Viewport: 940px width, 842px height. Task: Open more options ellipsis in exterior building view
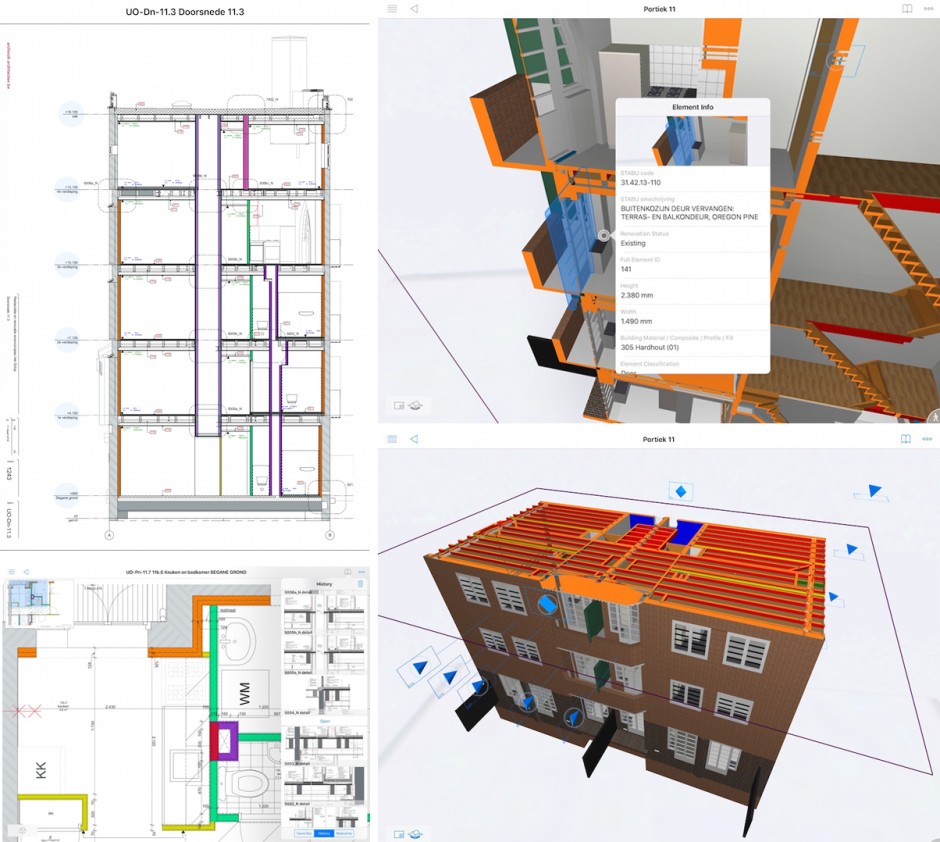(x=927, y=439)
